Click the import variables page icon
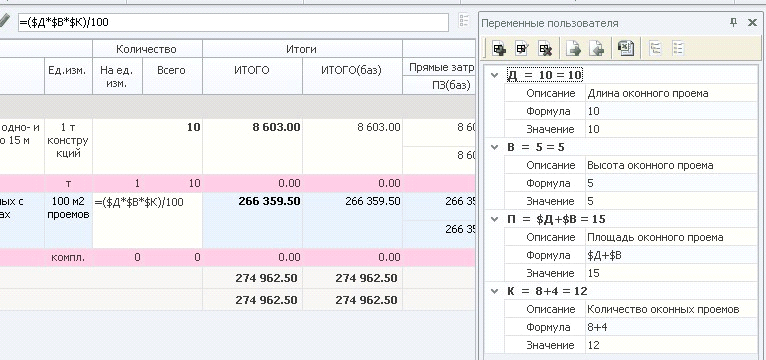766x360 pixels. (x=596, y=48)
